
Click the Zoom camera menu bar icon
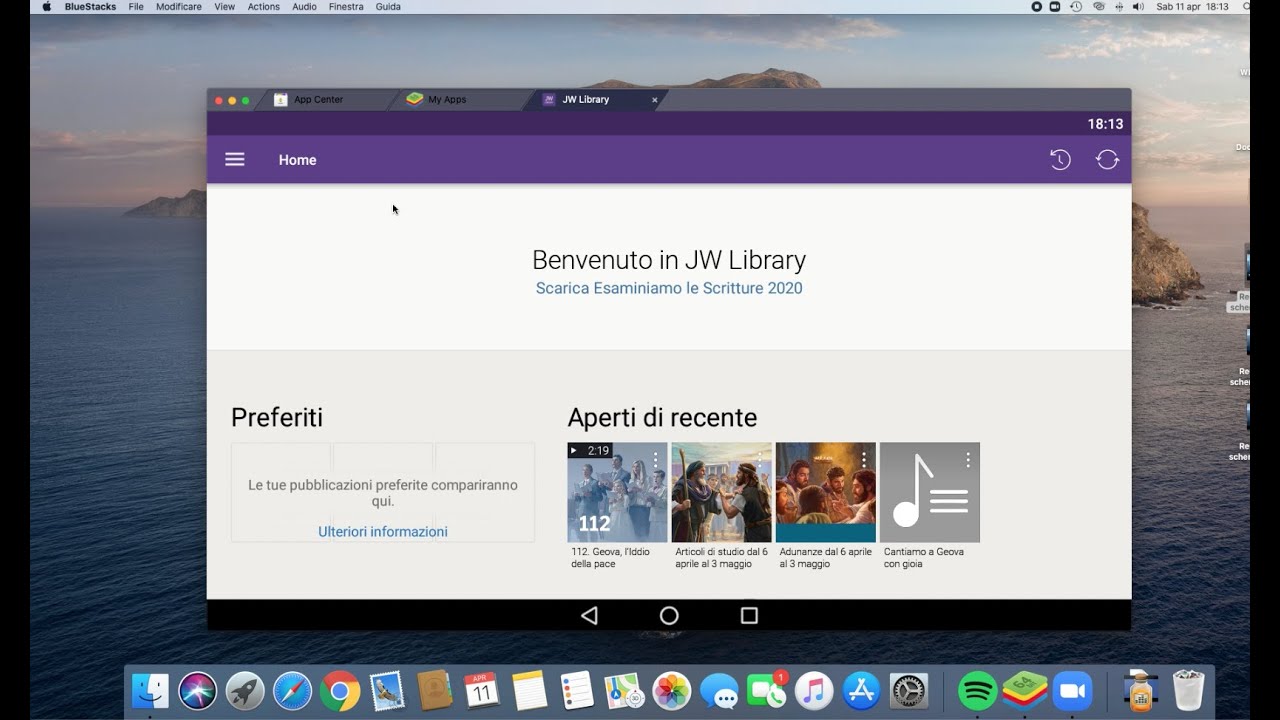(1057, 7)
